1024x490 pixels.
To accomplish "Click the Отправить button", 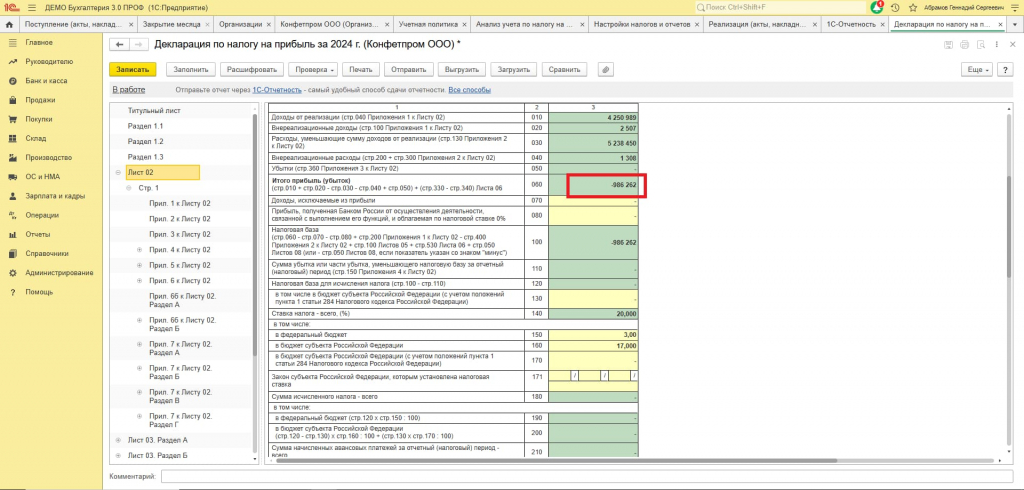I will (x=409, y=69).
